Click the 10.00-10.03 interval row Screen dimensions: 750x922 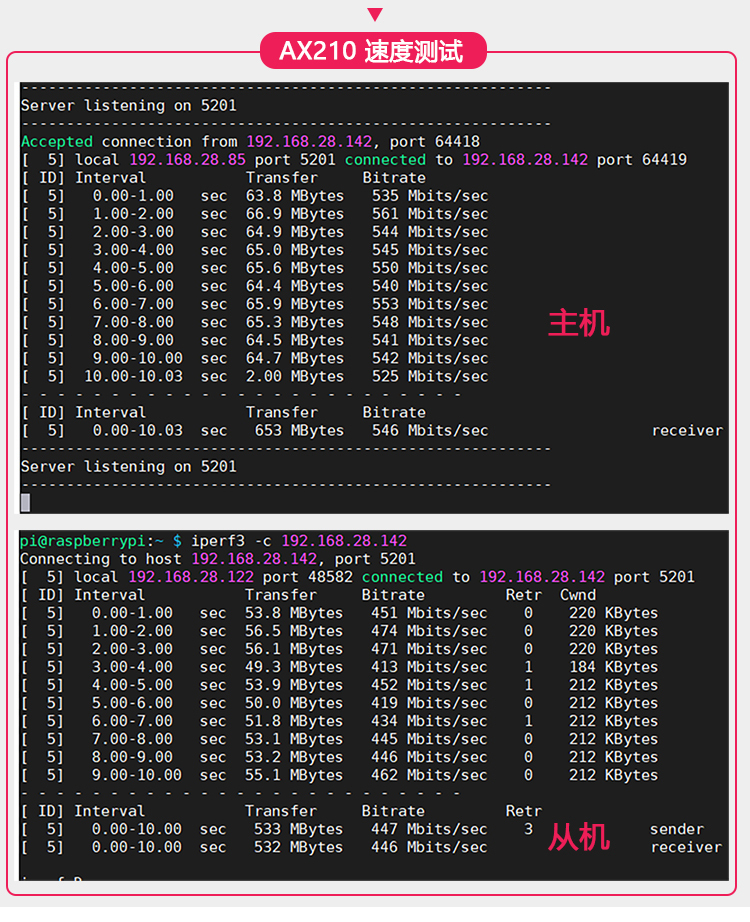point(256,376)
